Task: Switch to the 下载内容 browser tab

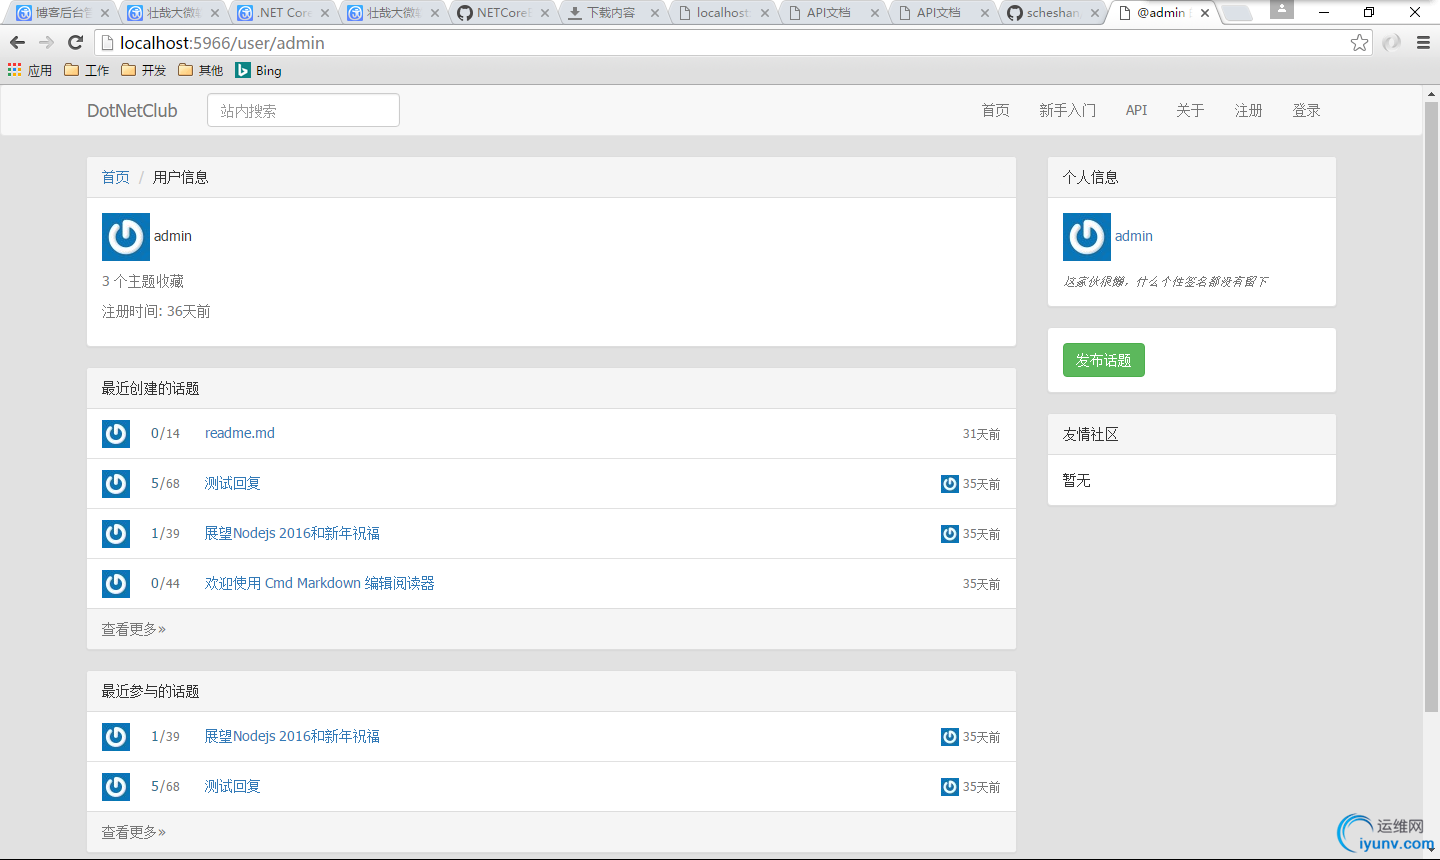Action: 613,13
